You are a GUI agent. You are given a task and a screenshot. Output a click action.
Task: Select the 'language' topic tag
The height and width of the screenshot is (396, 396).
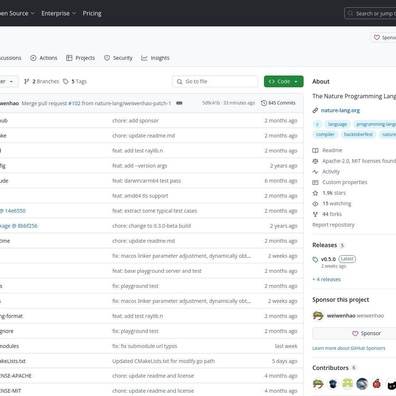coord(337,124)
